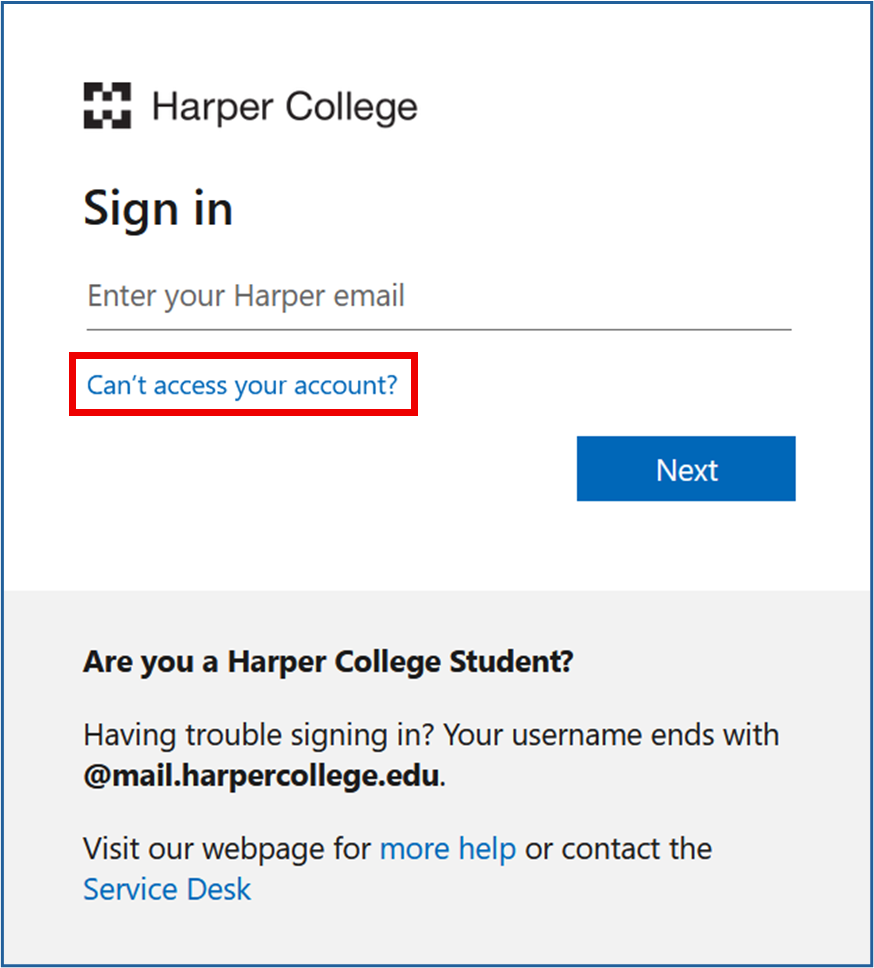Screen dimensions: 874x968
Task: Open the Can't access your account link
Action: [x=242, y=384]
